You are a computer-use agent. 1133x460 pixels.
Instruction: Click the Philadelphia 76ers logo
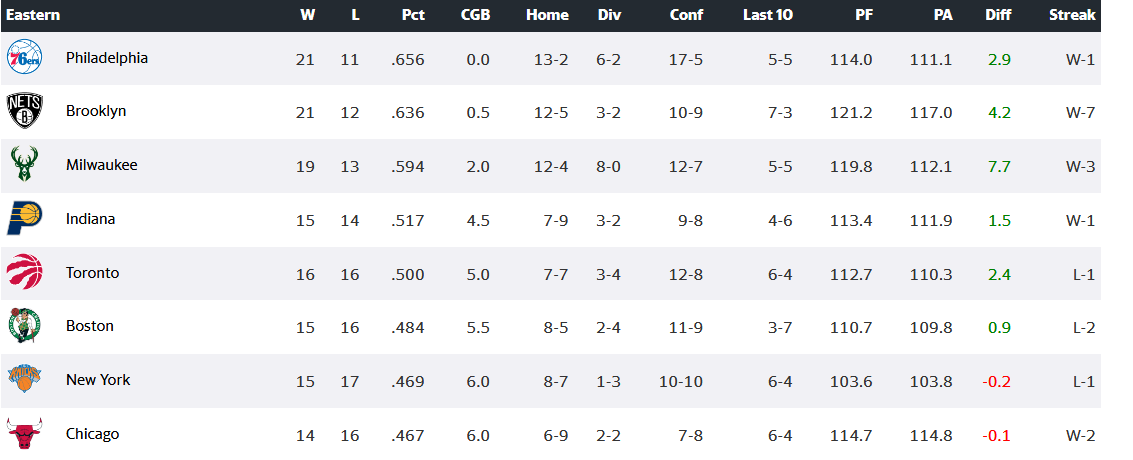click(x=24, y=57)
